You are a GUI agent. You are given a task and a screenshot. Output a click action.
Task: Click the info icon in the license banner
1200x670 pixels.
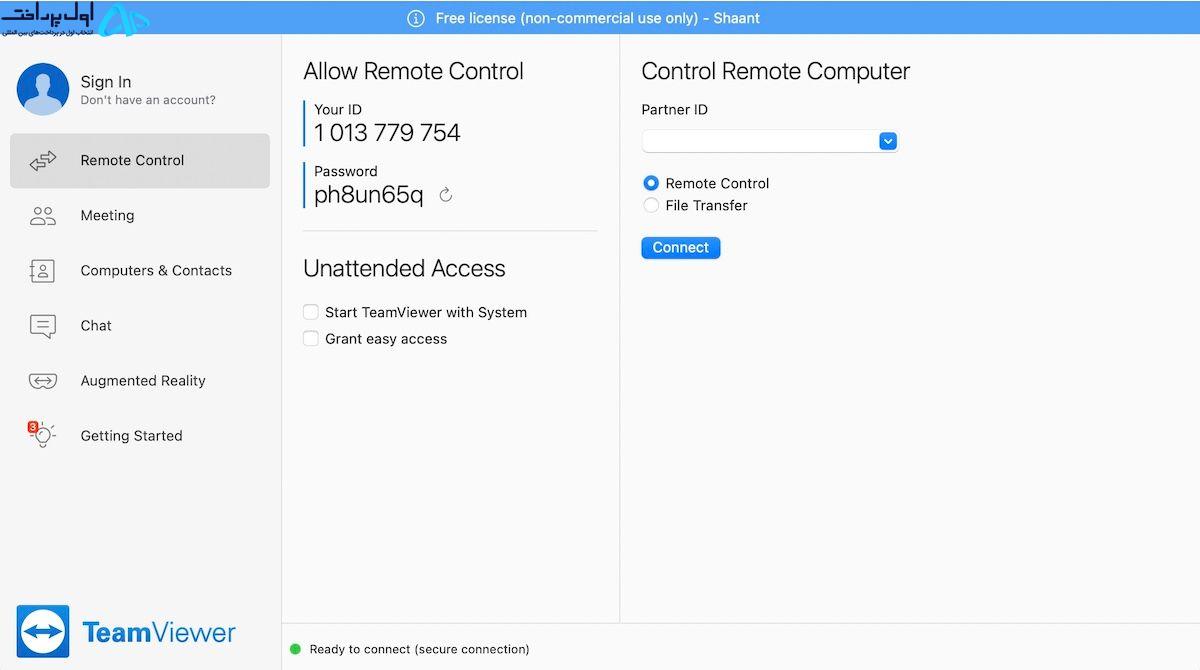(x=416, y=18)
